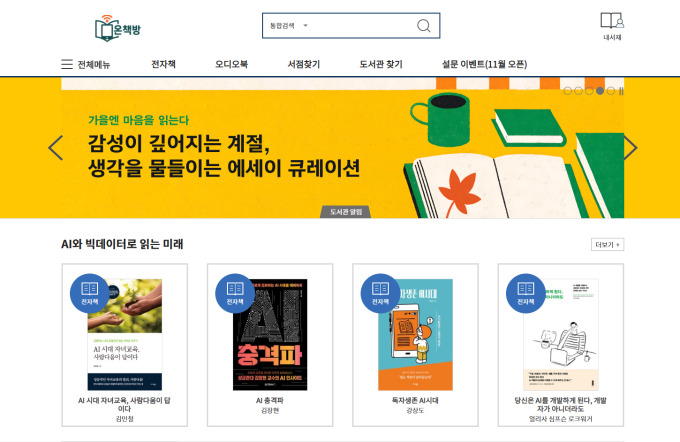Select the second banner indicator dot
This screenshot has width=680, height=442.
[578, 91]
